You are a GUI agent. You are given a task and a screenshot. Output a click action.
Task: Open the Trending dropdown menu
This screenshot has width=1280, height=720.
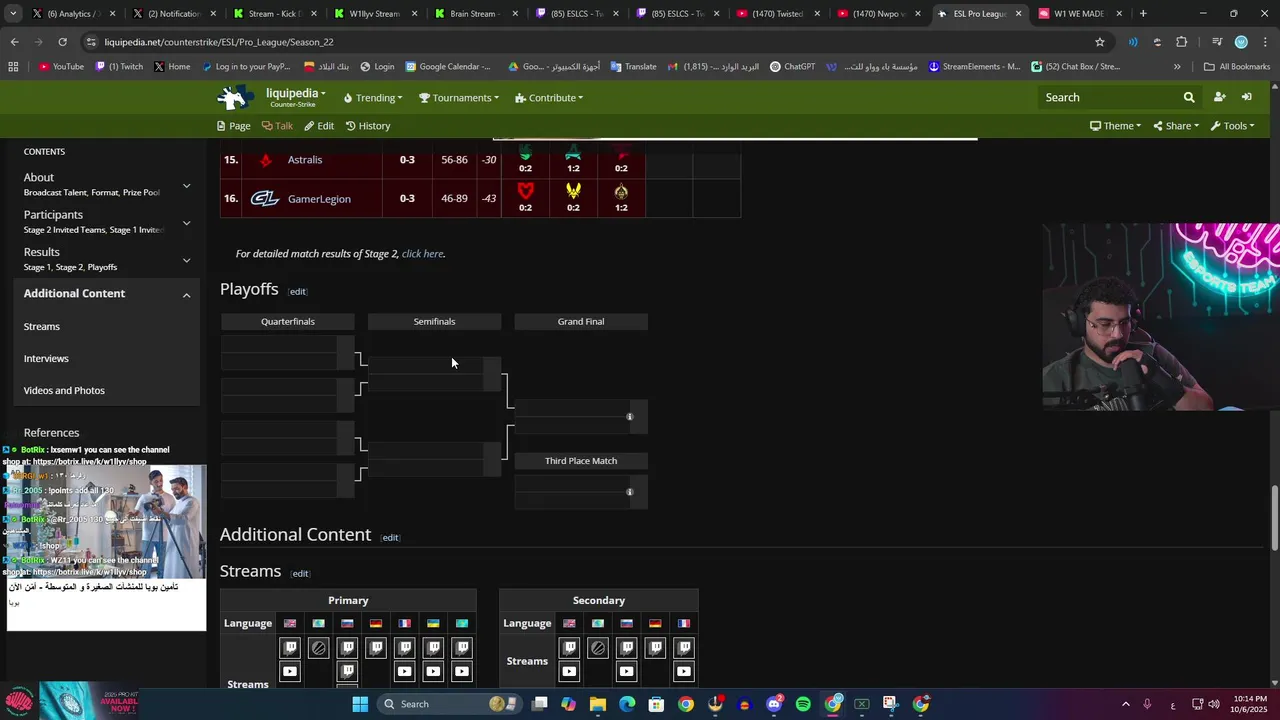[x=373, y=98]
